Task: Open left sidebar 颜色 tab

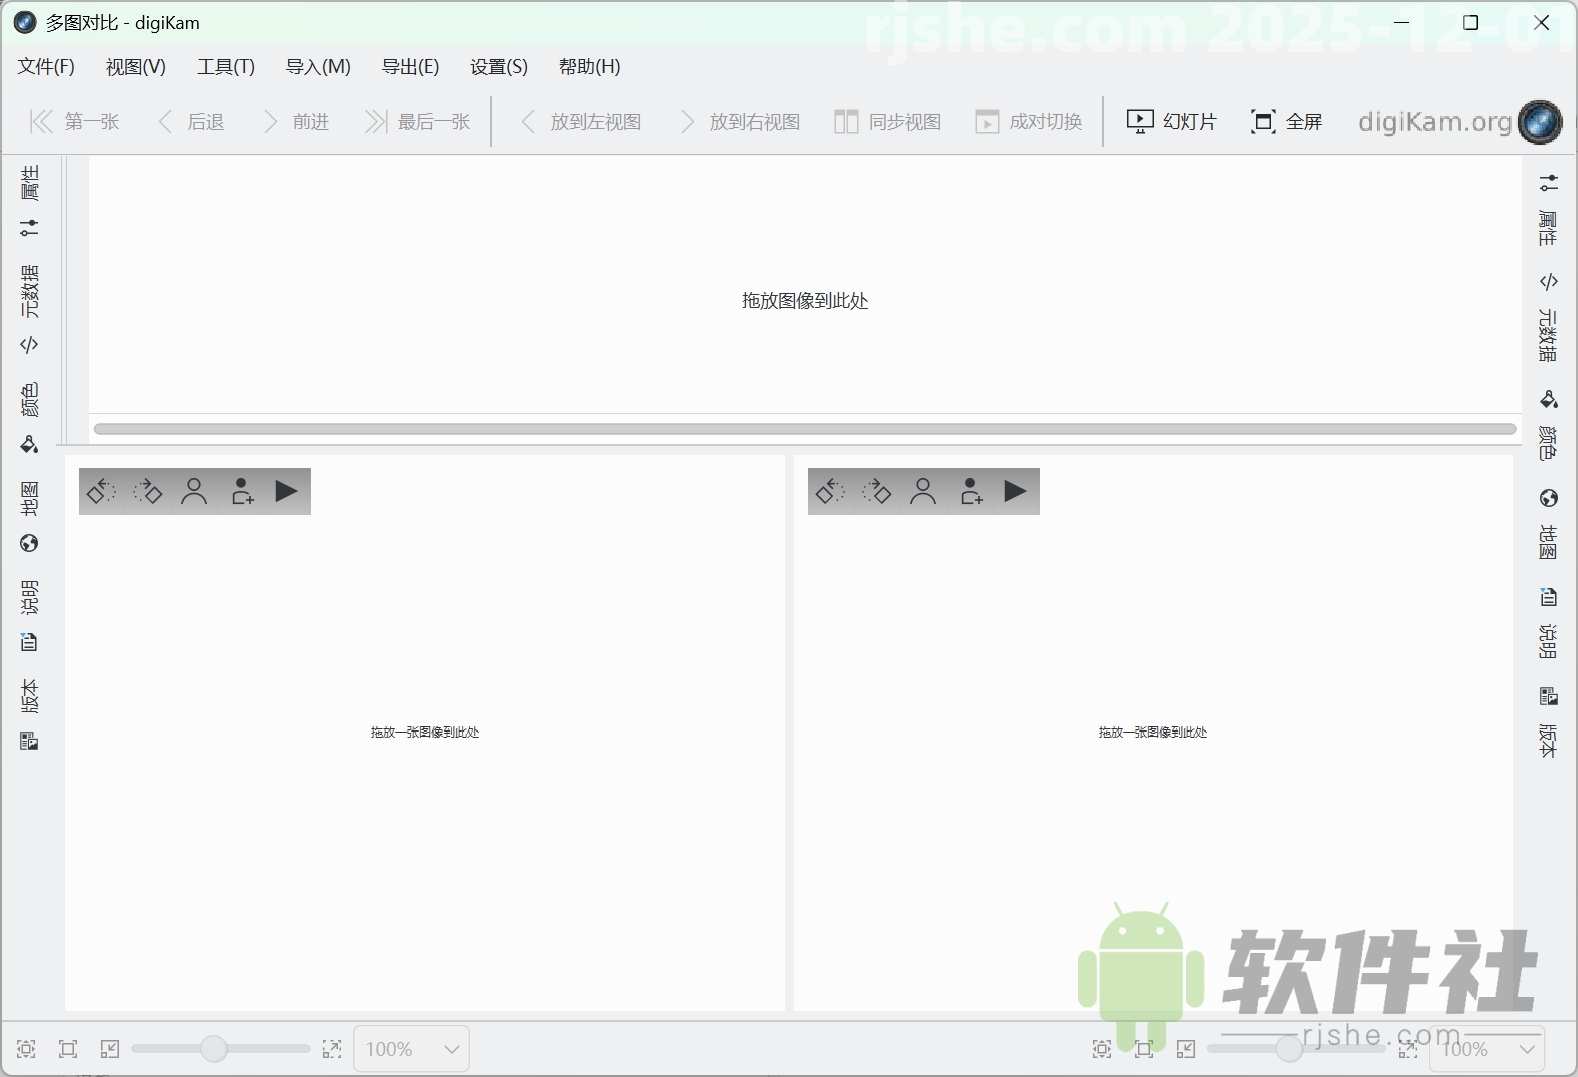Action: [x=30, y=418]
